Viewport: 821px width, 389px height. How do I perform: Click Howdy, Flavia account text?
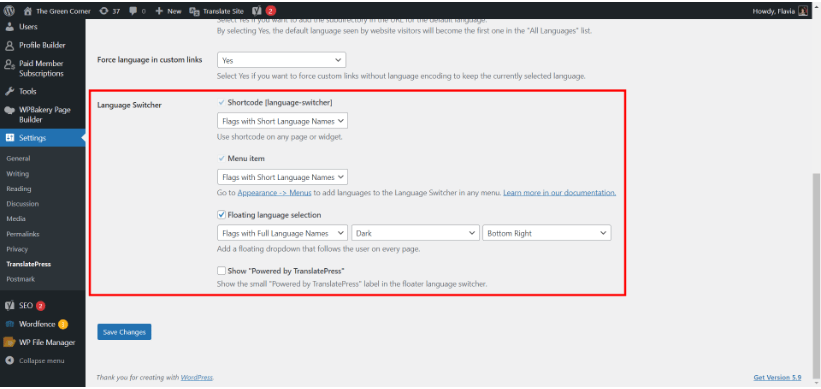coord(774,11)
